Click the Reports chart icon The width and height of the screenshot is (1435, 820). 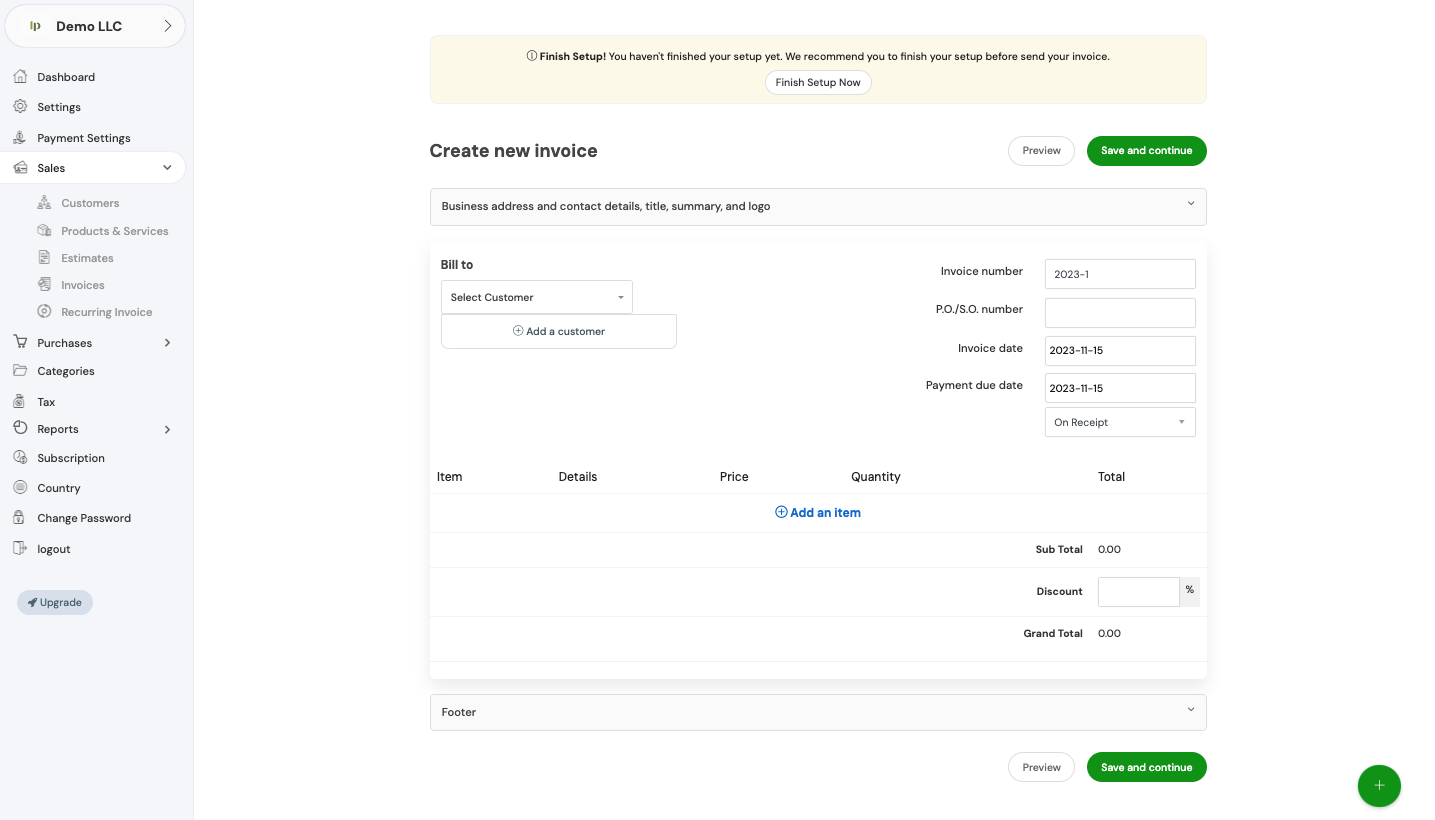point(20,429)
